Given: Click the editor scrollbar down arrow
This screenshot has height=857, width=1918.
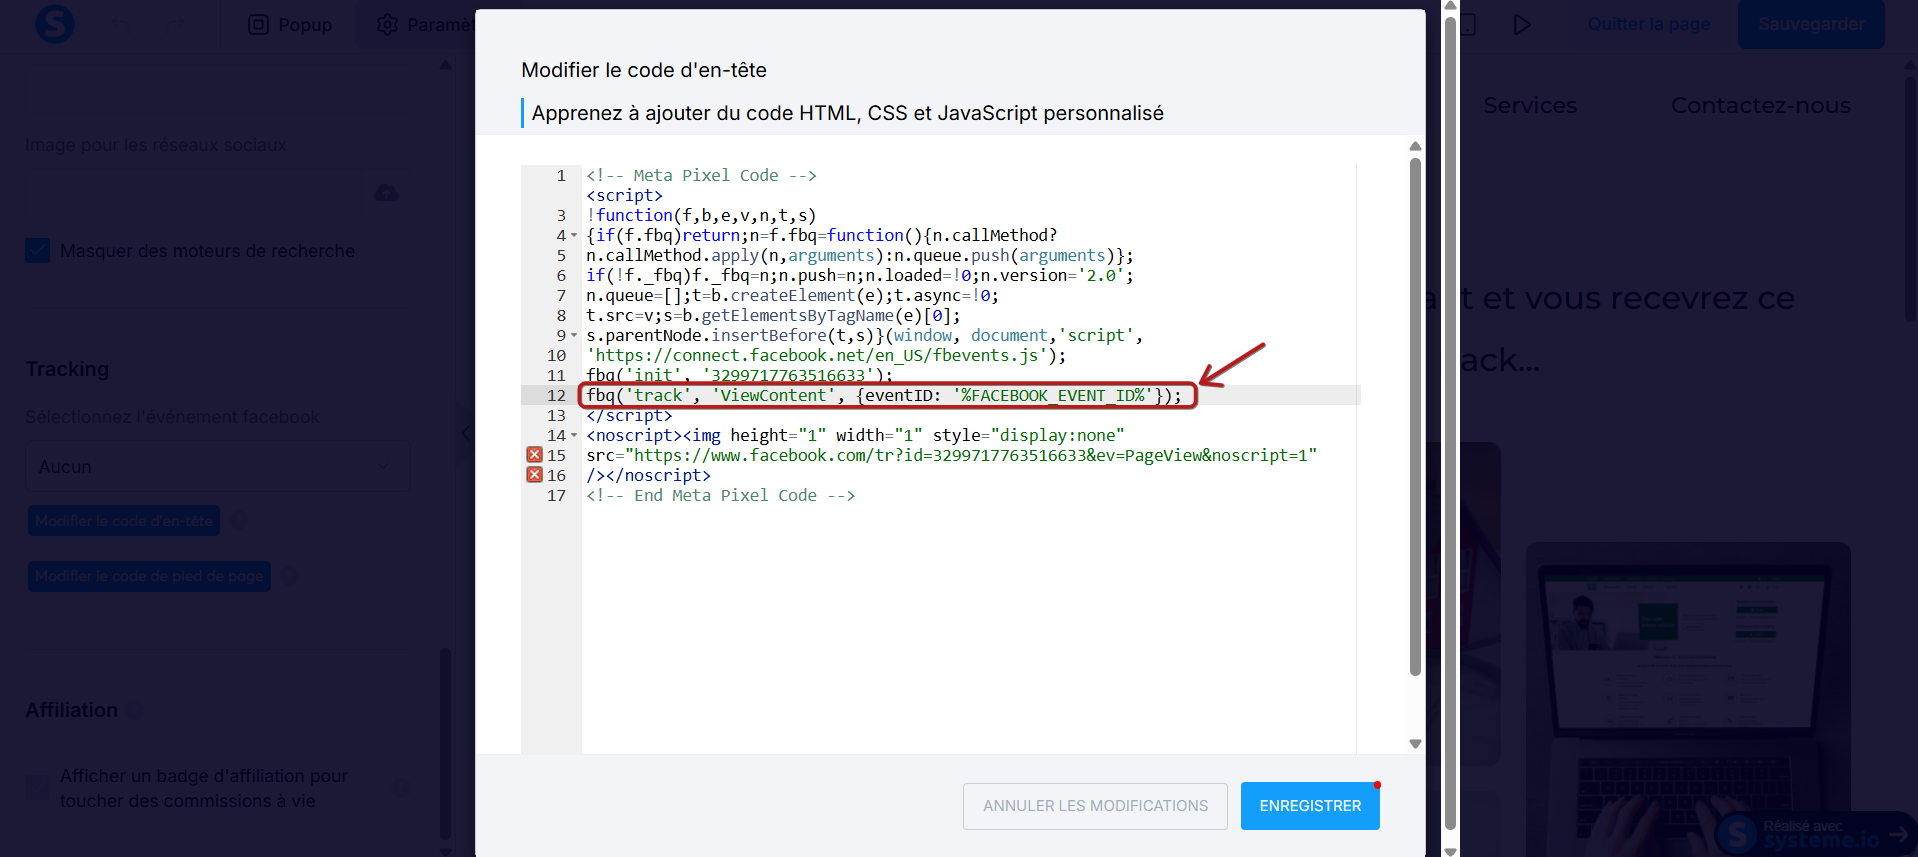Looking at the screenshot, I should pyautogui.click(x=1415, y=744).
